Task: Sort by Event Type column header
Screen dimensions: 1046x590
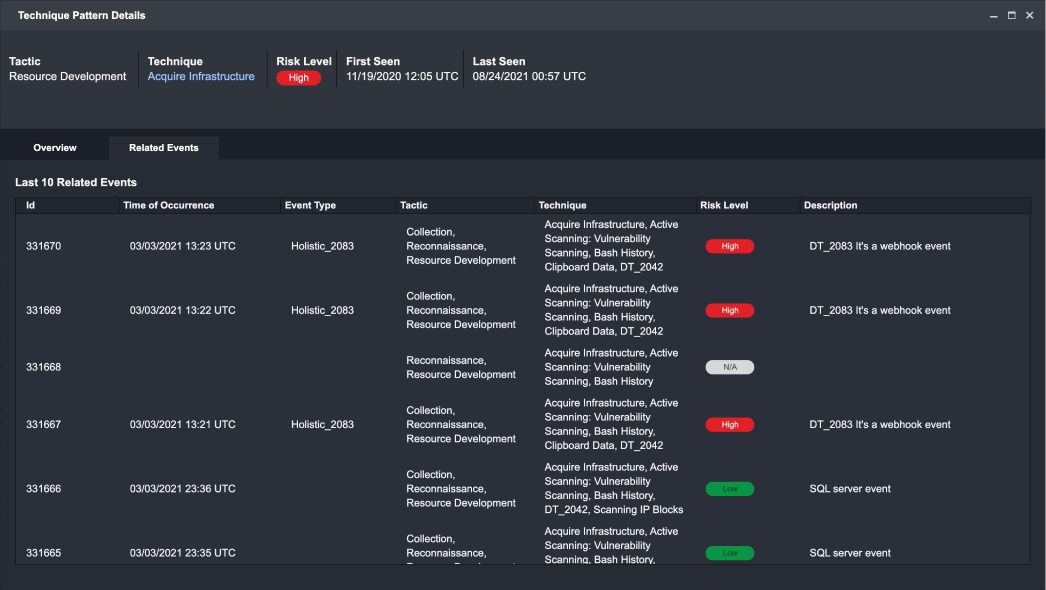Action: click(x=310, y=206)
